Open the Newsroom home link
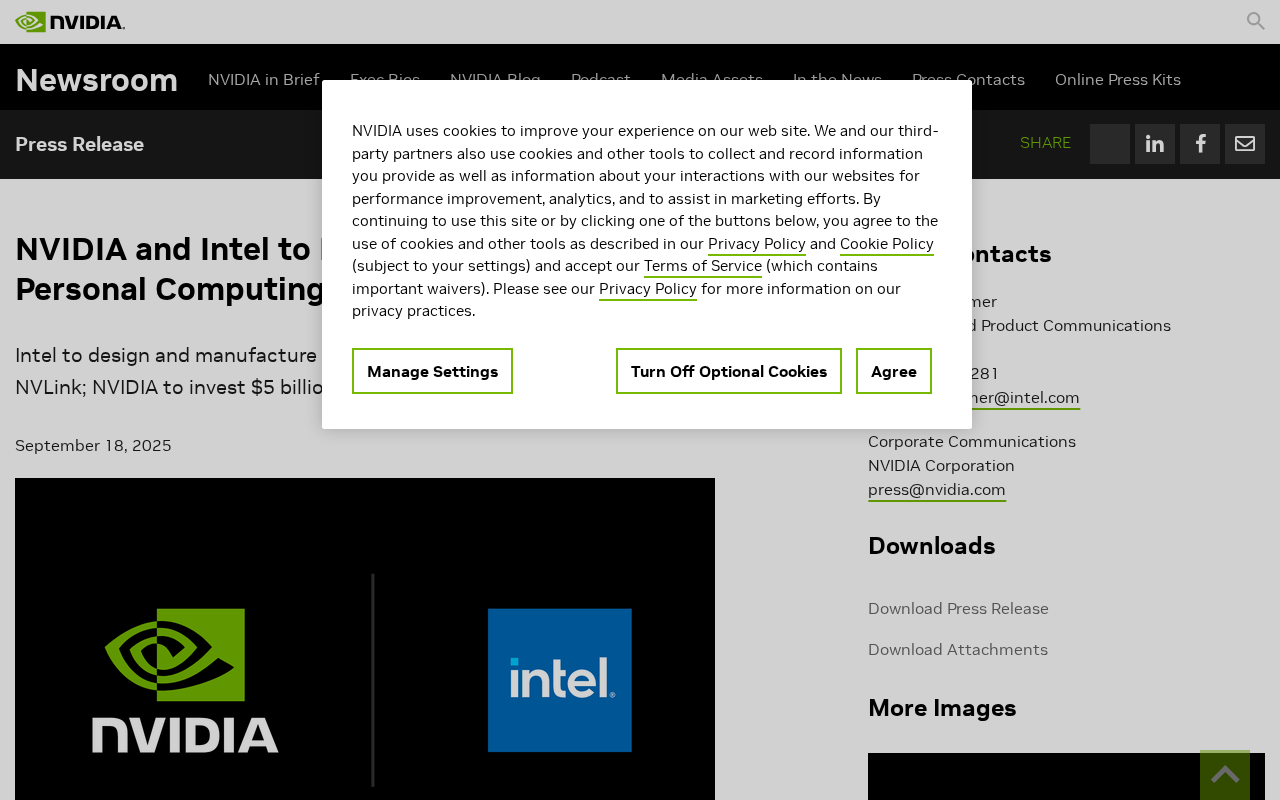The width and height of the screenshot is (1280, 800). coord(96,80)
